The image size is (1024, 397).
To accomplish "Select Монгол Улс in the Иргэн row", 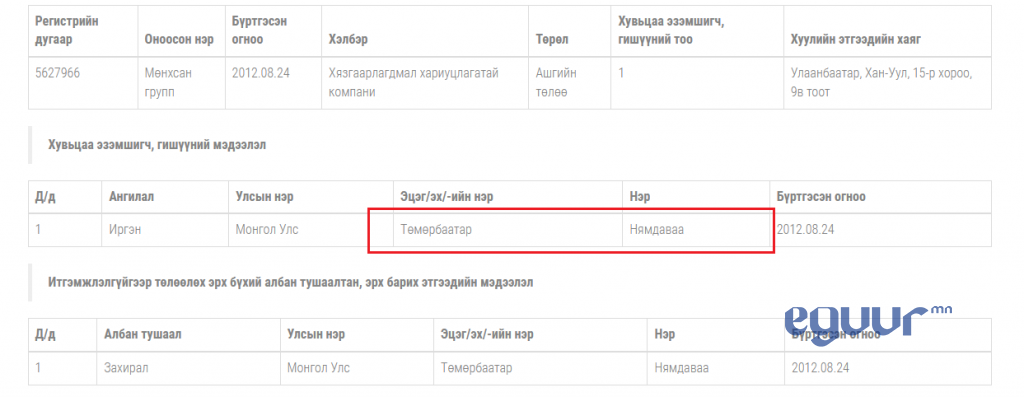I will (x=266, y=230).
